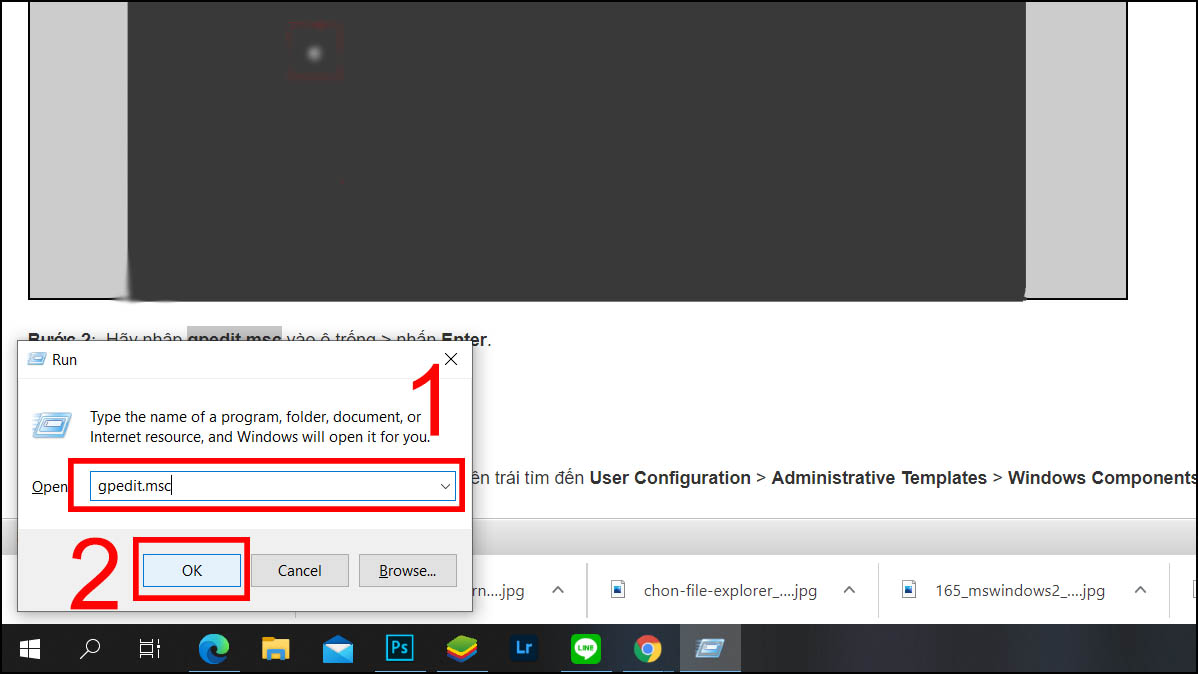Open Windows Search from the taskbar

pyautogui.click(x=89, y=648)
